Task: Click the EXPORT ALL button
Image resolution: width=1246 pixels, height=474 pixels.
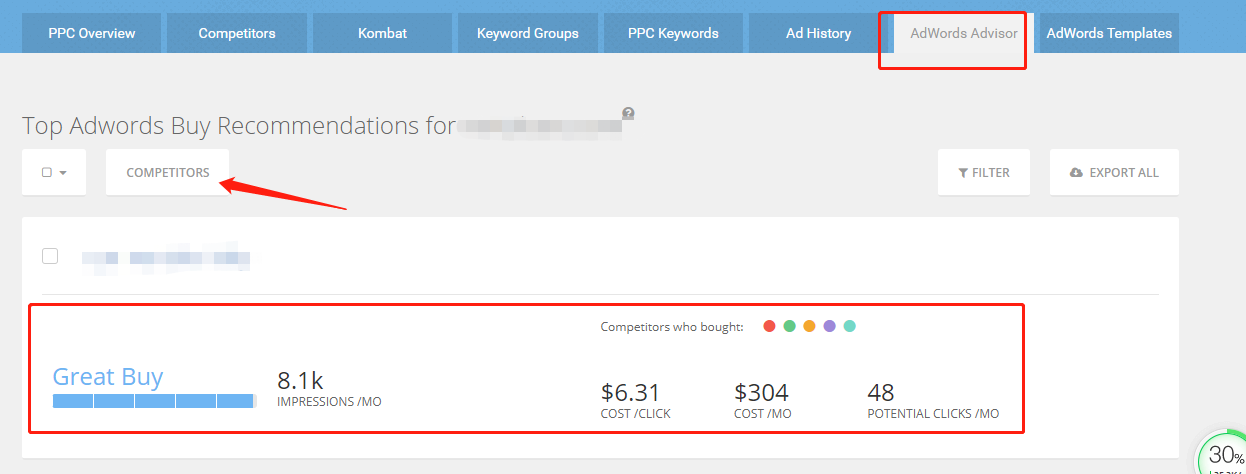Action: coord(1114,172)
